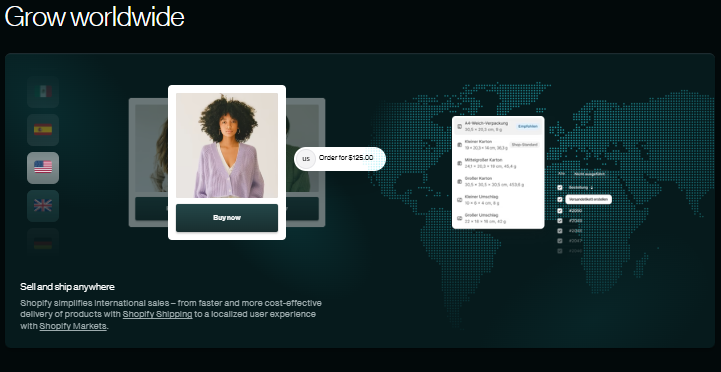This screenshot has width=721, height=372.
Task: Choose Großer Karton from package list
Action: point(498,181)
